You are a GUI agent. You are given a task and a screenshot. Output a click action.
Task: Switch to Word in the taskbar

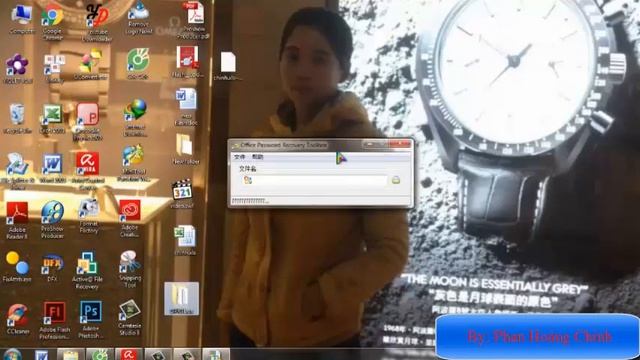point(41,354)
